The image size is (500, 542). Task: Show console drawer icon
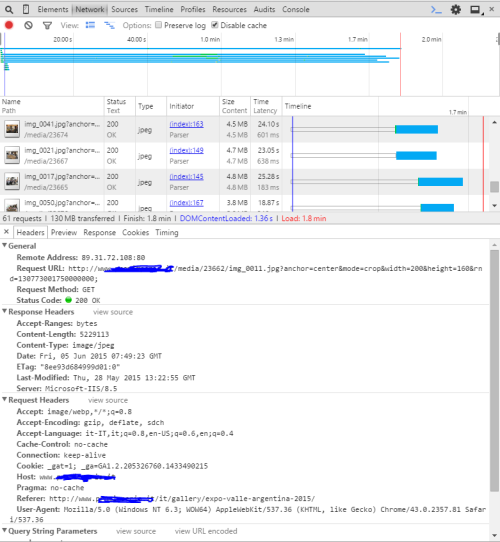[x=436, y=10]
